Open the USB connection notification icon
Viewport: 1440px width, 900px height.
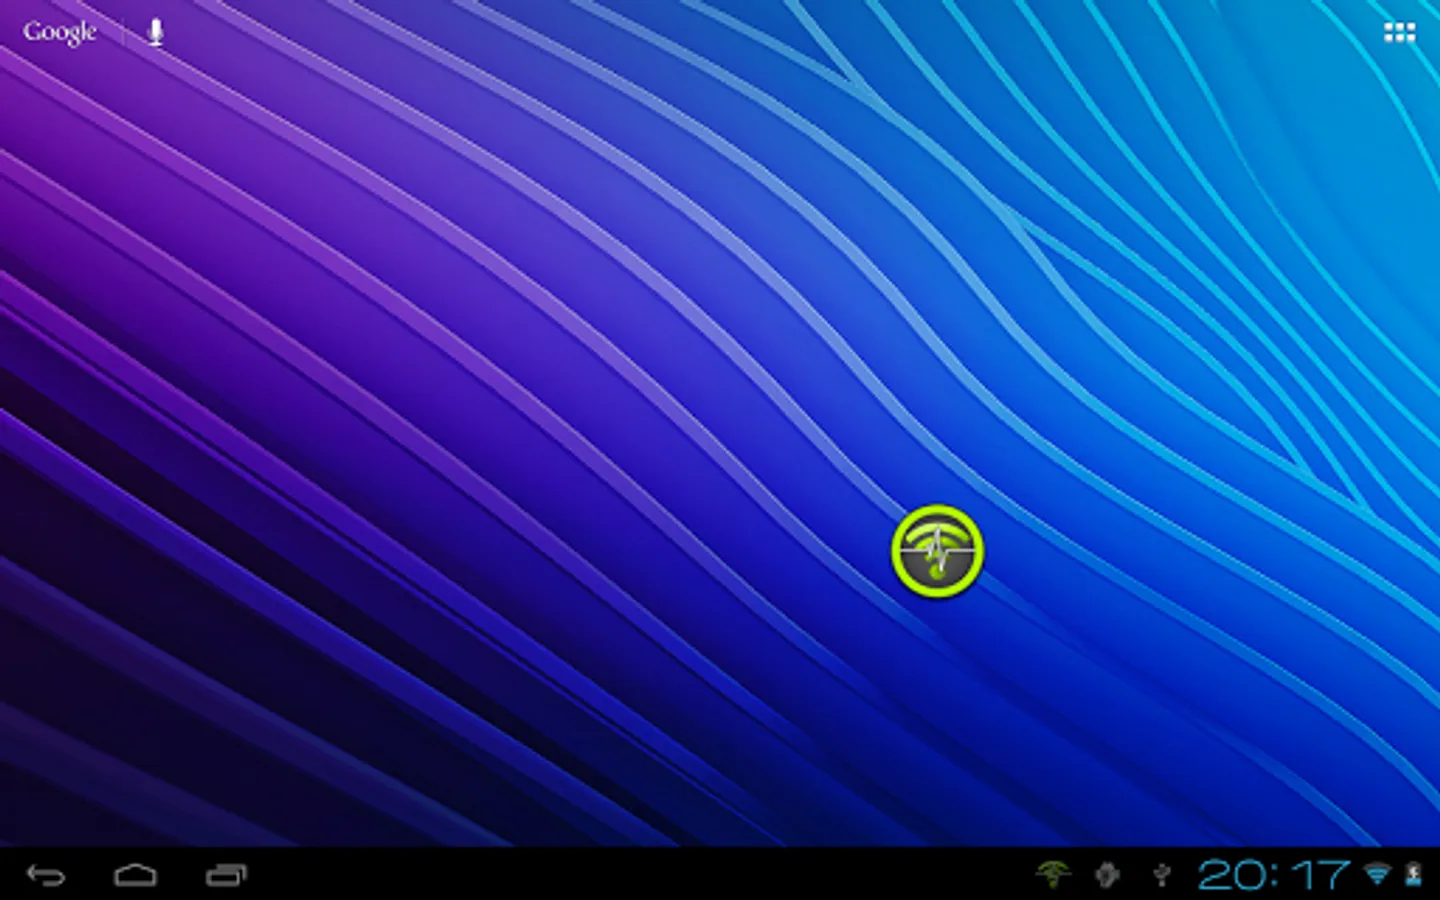(x=1161, y=875)
